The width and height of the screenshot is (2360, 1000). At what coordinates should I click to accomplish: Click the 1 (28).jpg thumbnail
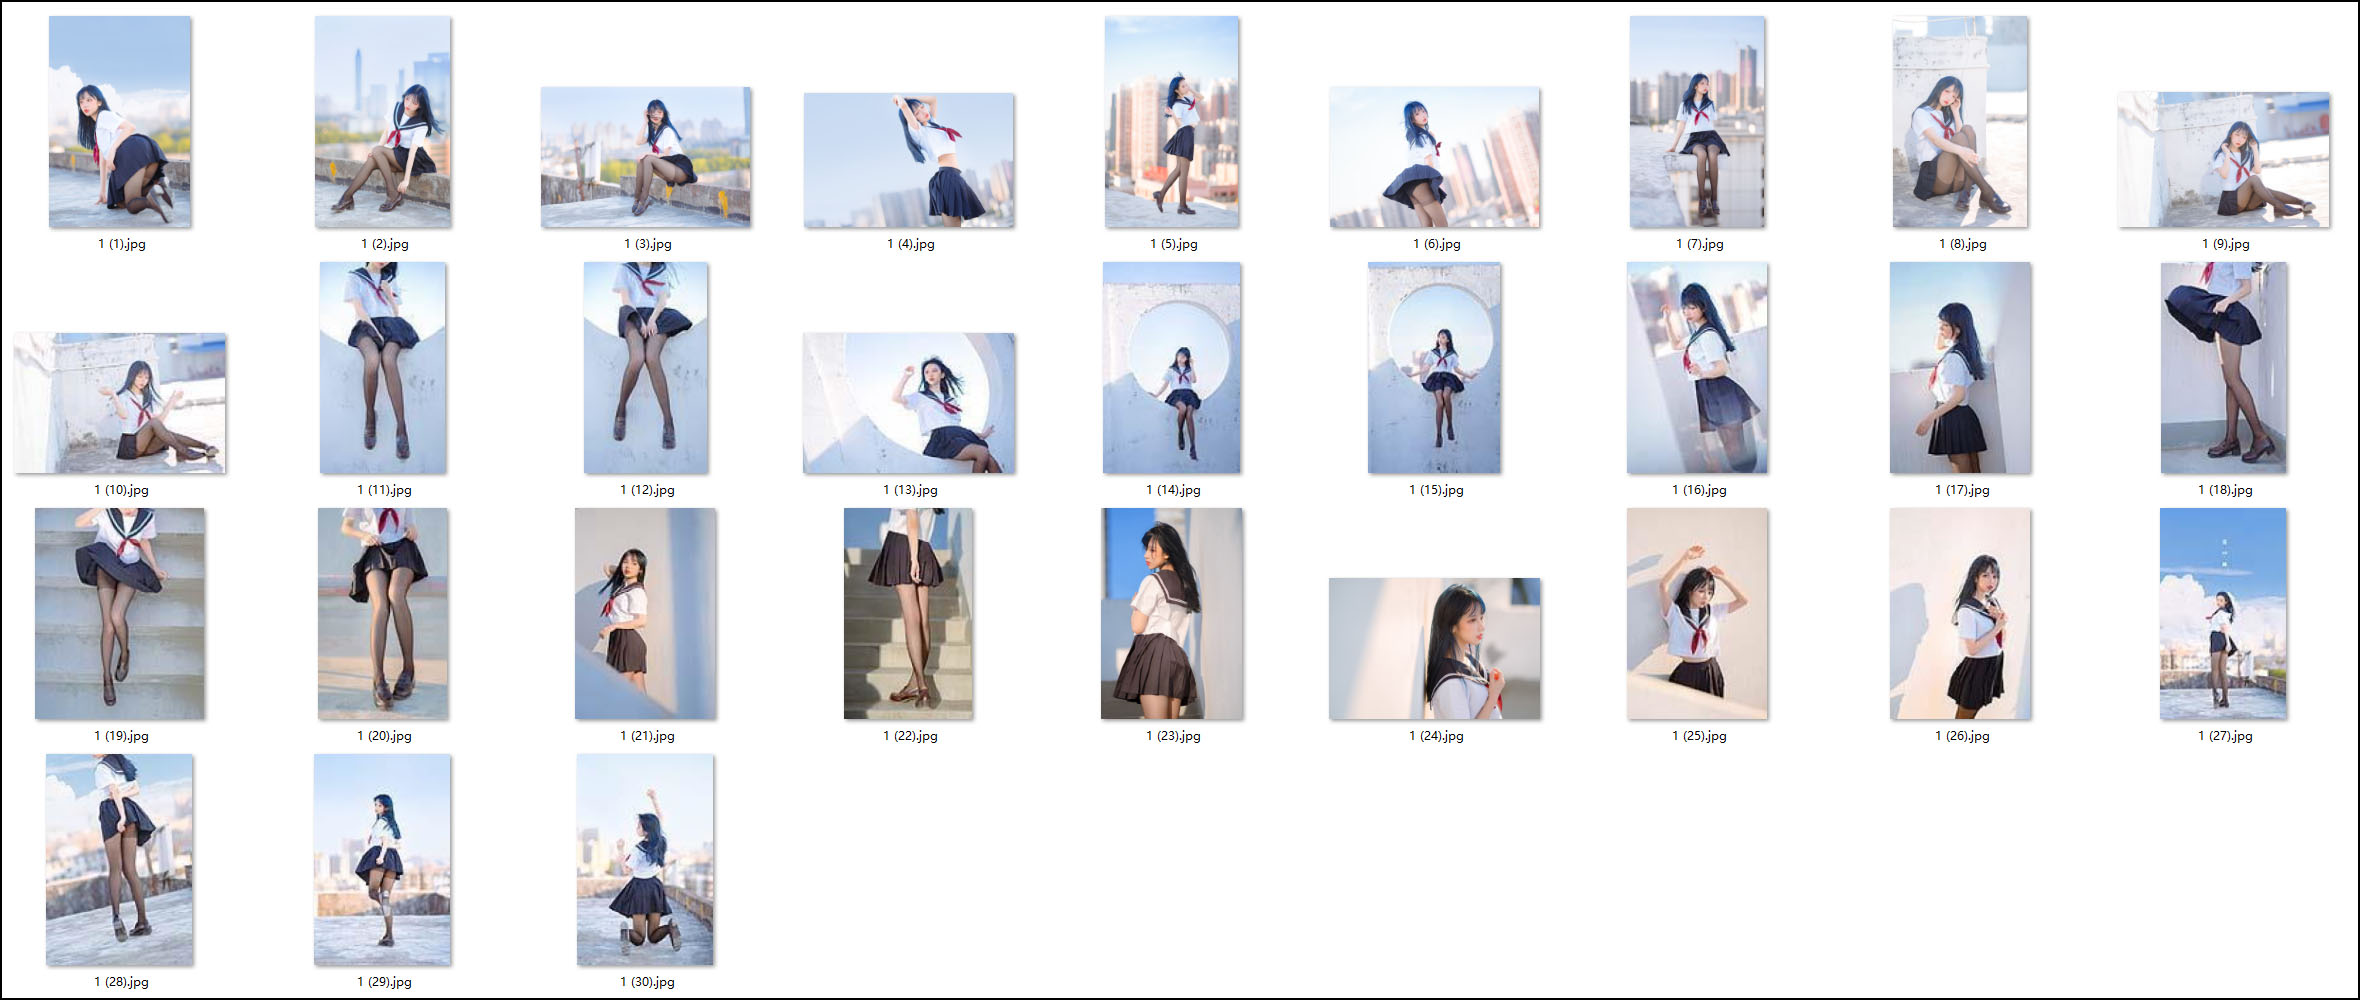120,860
